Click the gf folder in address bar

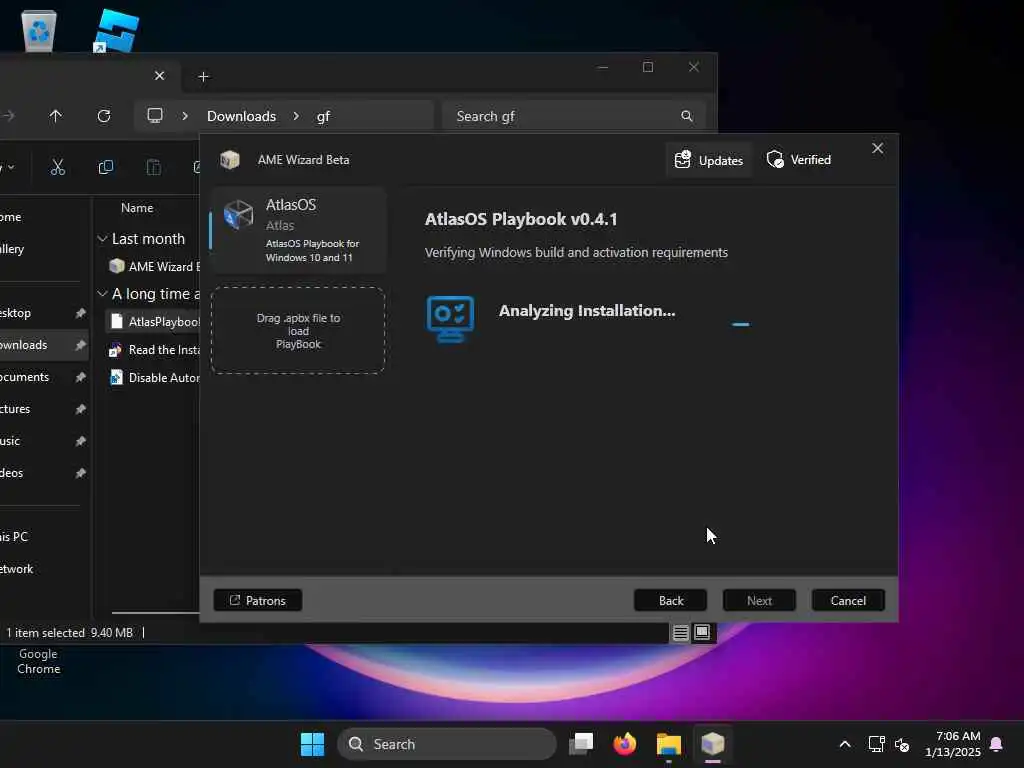pos(323,117)
